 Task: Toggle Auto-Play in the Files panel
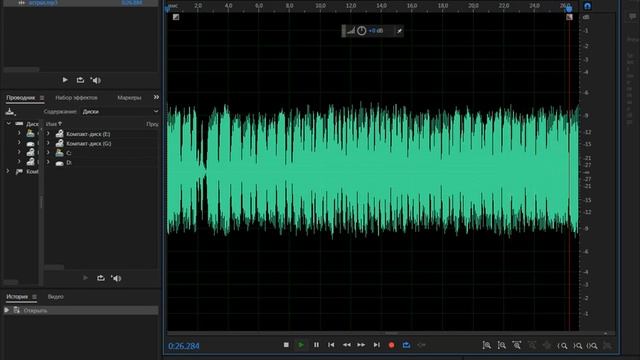[x=96, y=80]
